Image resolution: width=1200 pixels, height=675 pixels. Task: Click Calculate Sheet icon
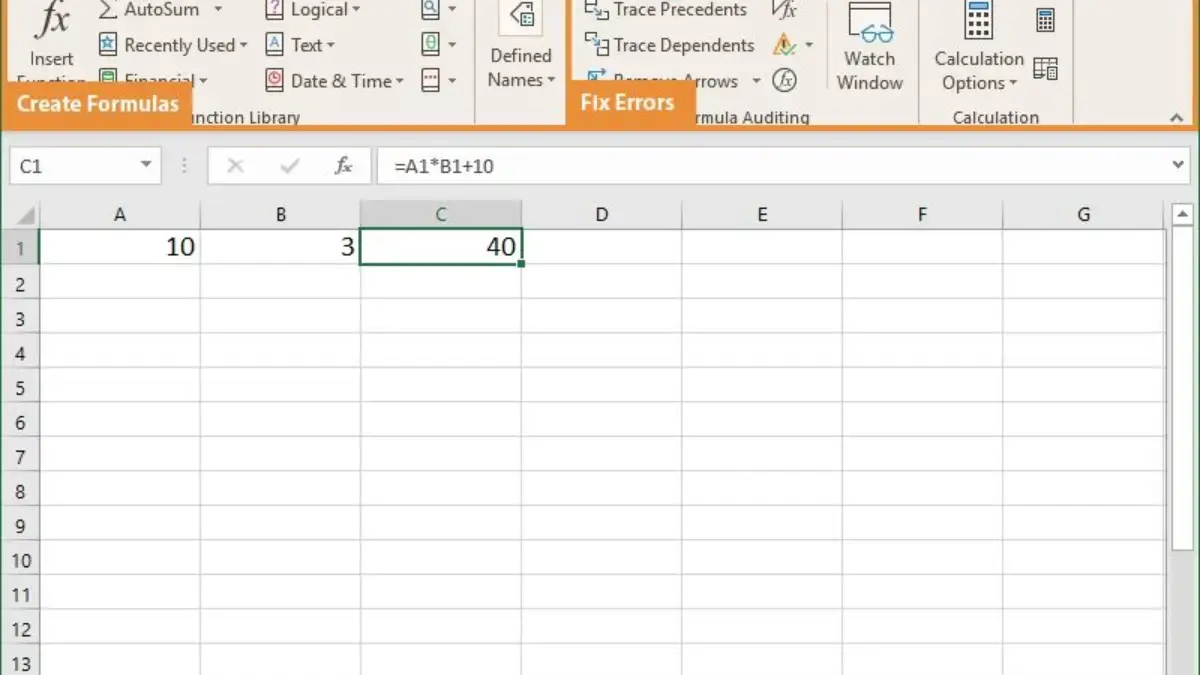coord(1045,68)
